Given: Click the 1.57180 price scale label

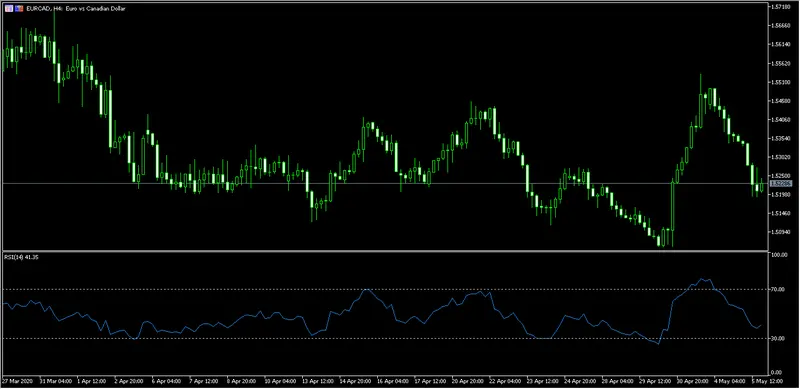Looking at the screenshot, I should 781,7.
